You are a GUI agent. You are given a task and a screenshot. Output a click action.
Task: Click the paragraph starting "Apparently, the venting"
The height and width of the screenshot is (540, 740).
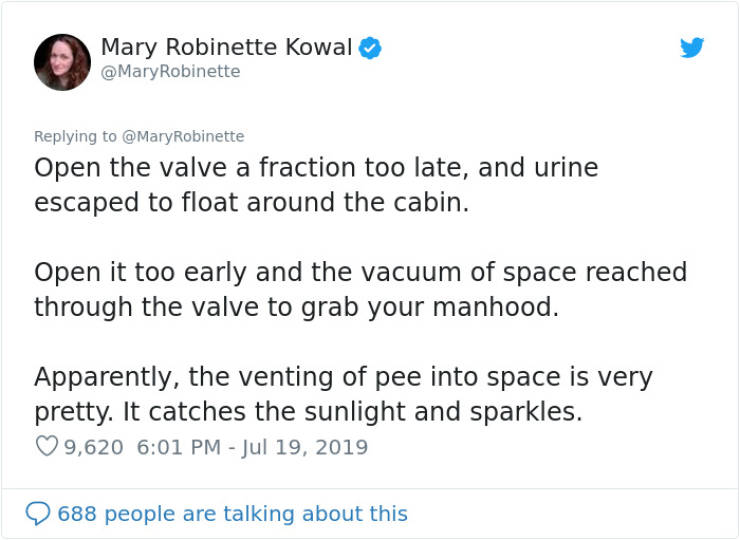pos(344,394)
